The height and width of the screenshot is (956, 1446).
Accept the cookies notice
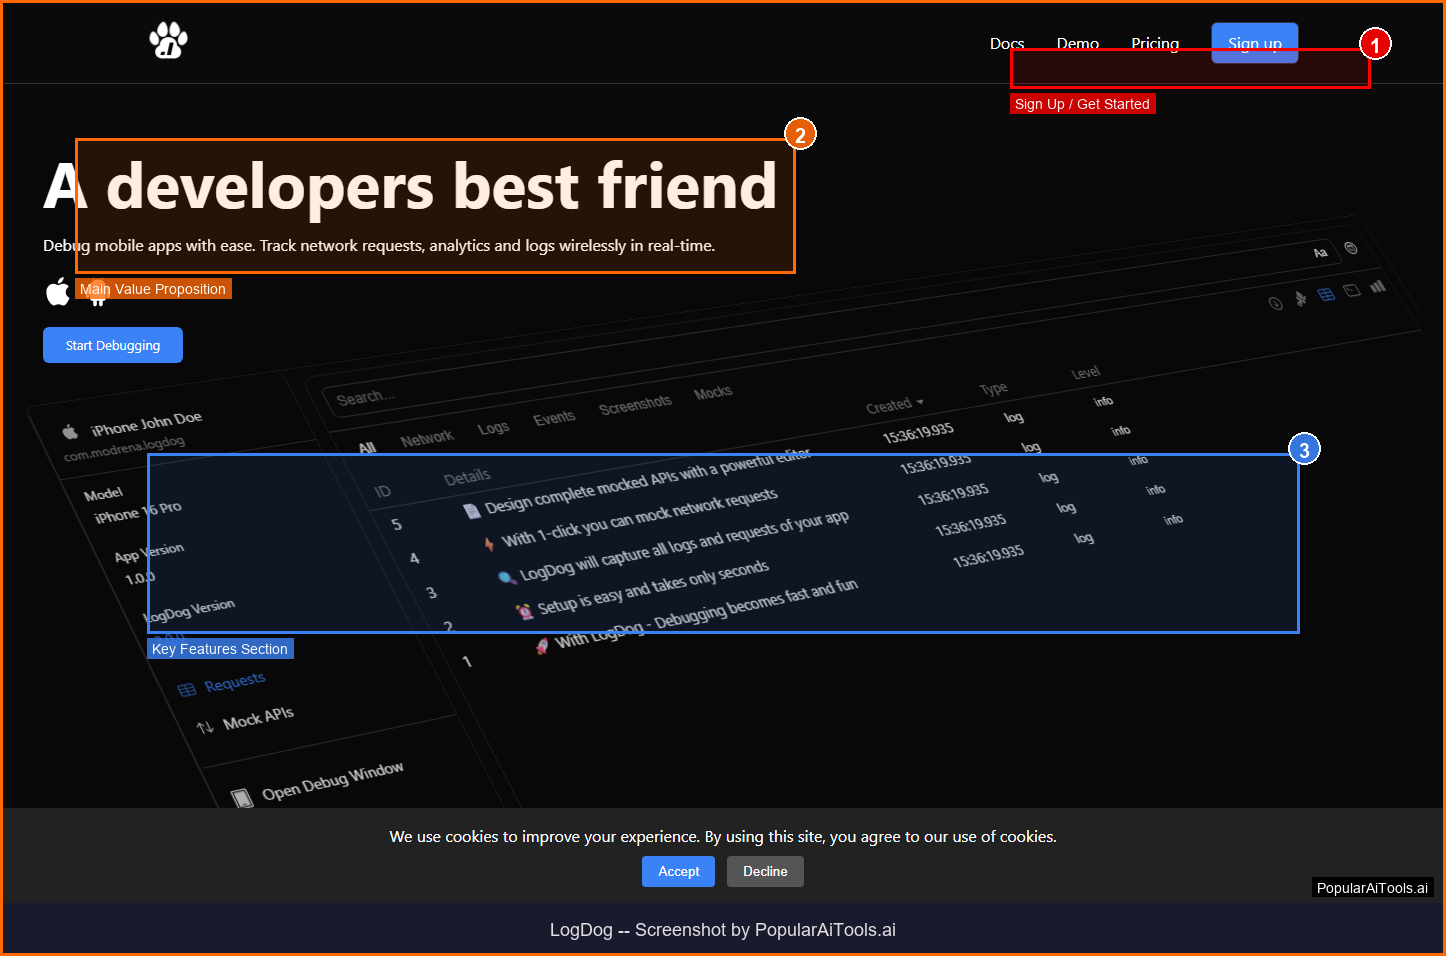coord(678,871)
